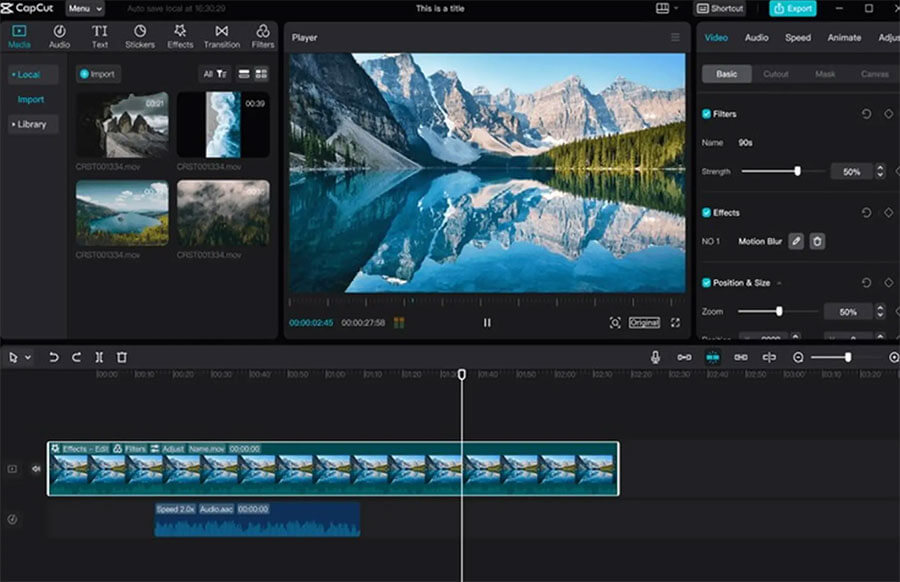Image resolution: width=900 pixels, height=582 pixels.
Task: Select the rocky mountain cave clip thumbnail
Action: [x=122, y=125]
